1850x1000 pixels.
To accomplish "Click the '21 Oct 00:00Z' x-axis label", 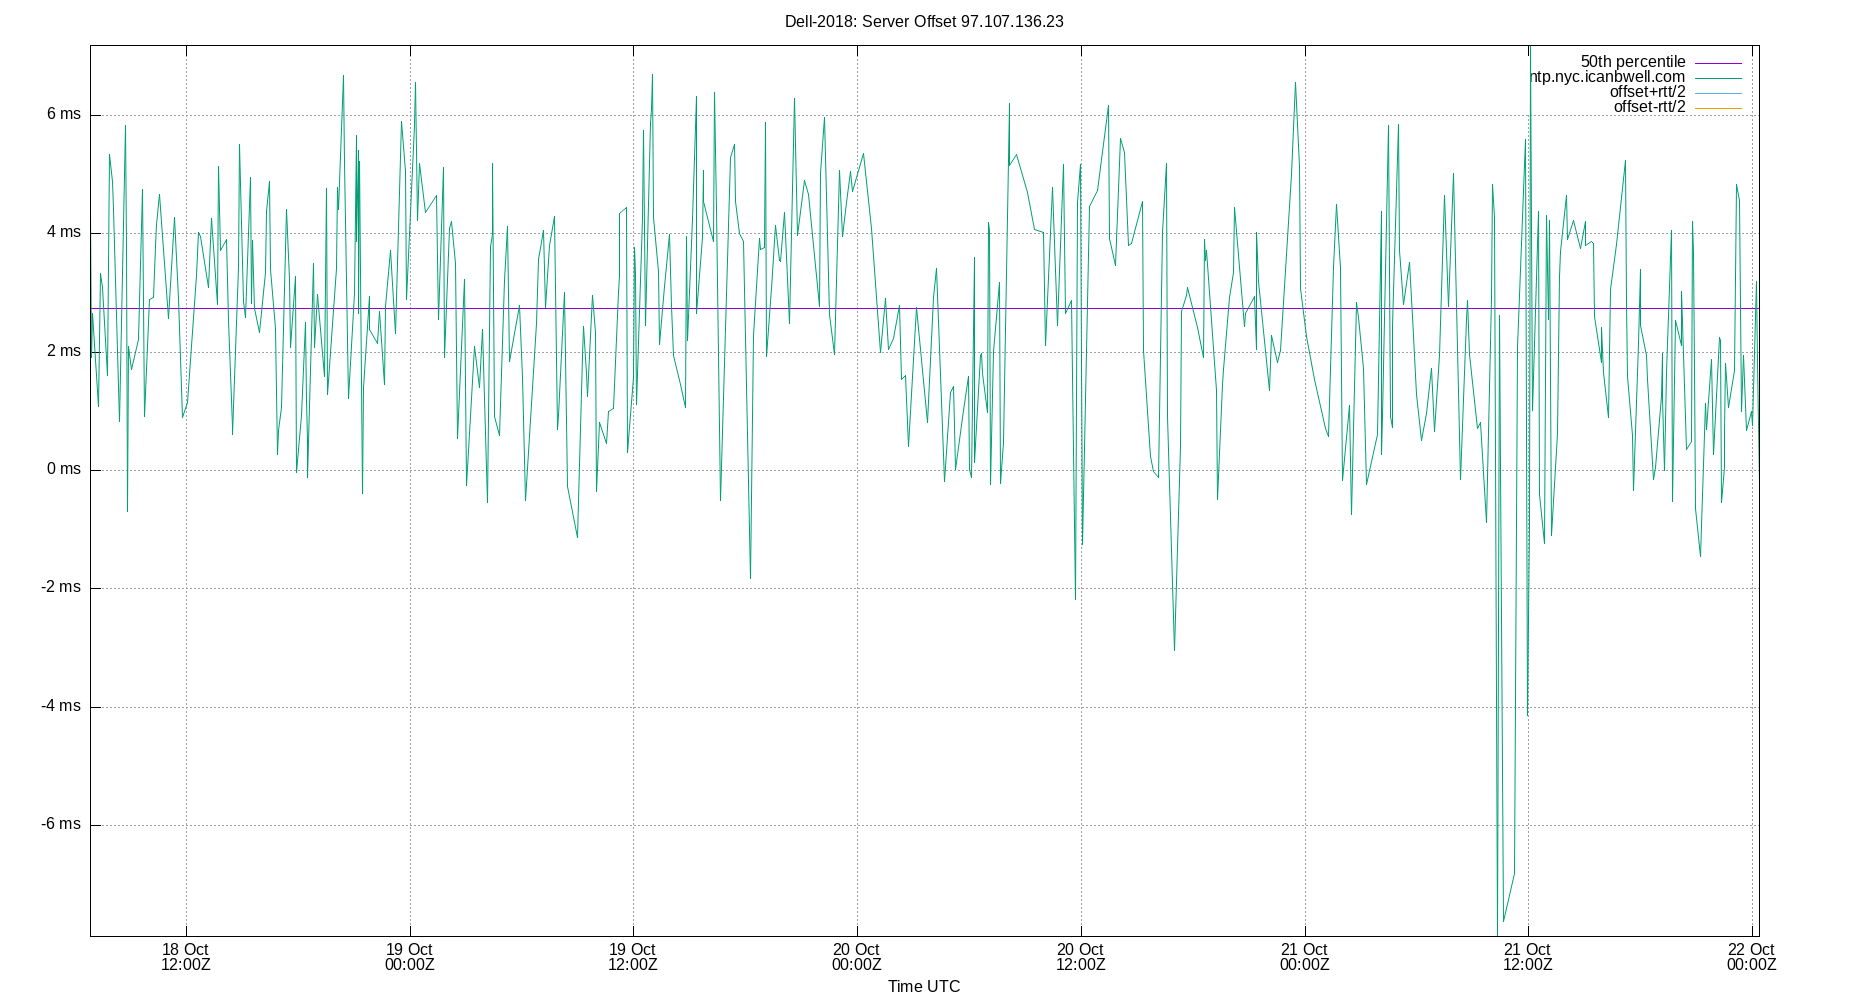I will point(1304,957).
